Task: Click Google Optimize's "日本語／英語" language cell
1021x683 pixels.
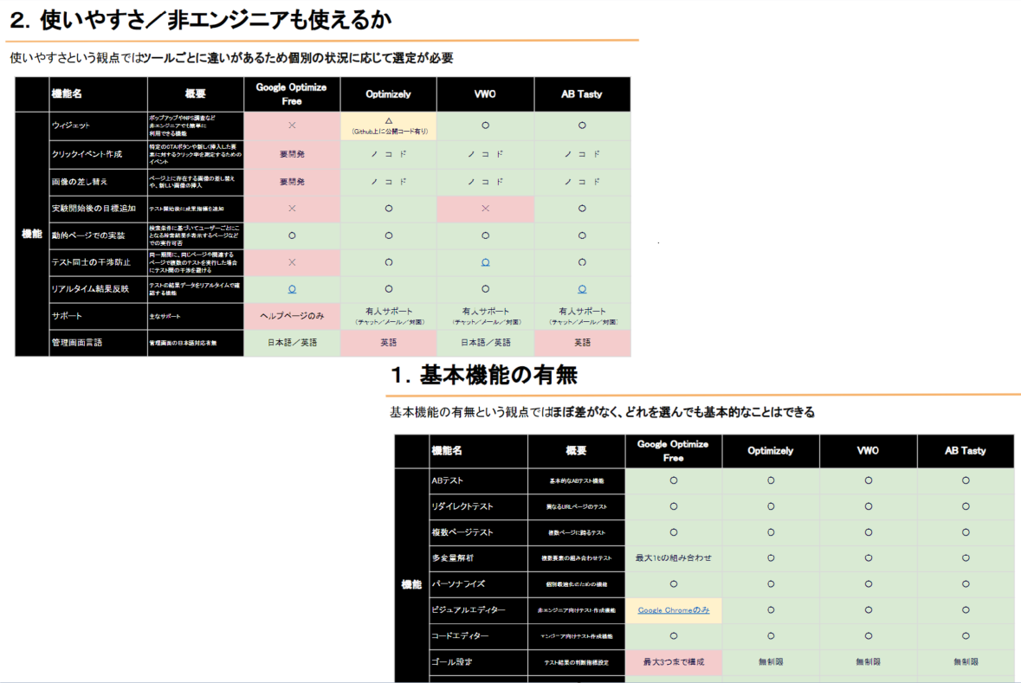Action: [x=292, y=342]
